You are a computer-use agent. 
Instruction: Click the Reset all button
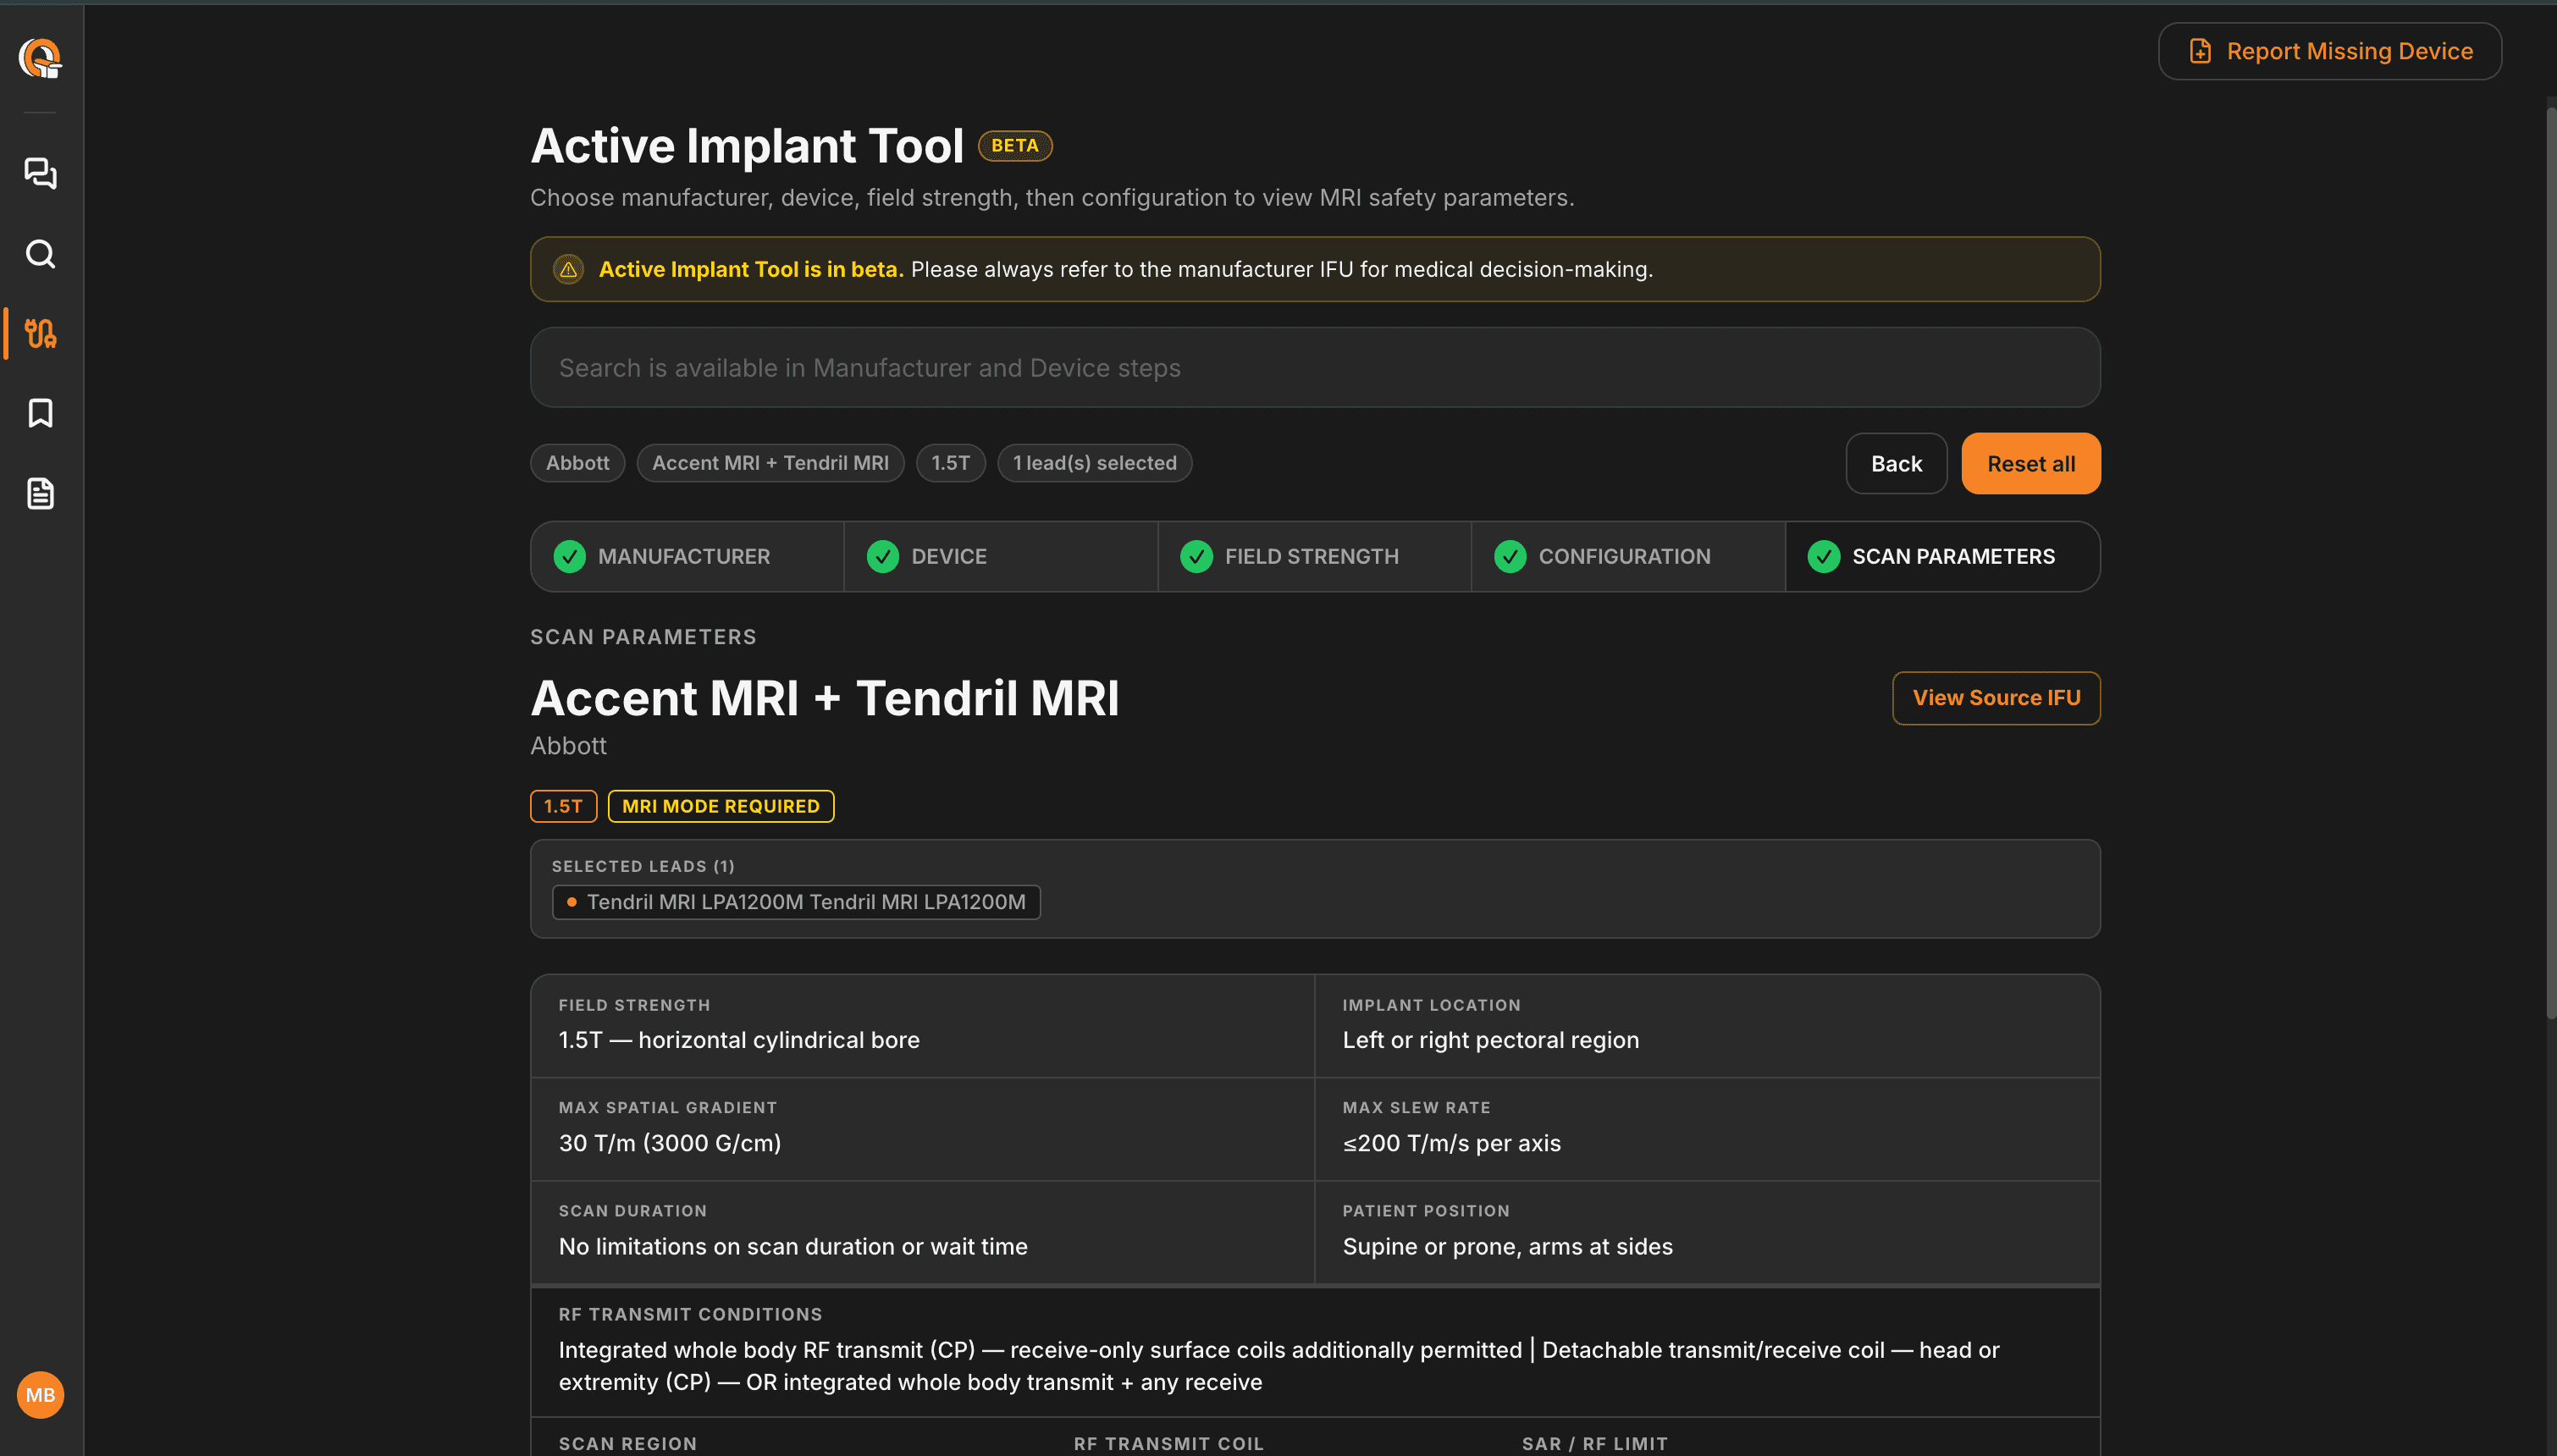pyautogui.click(x=2031, y=463)
